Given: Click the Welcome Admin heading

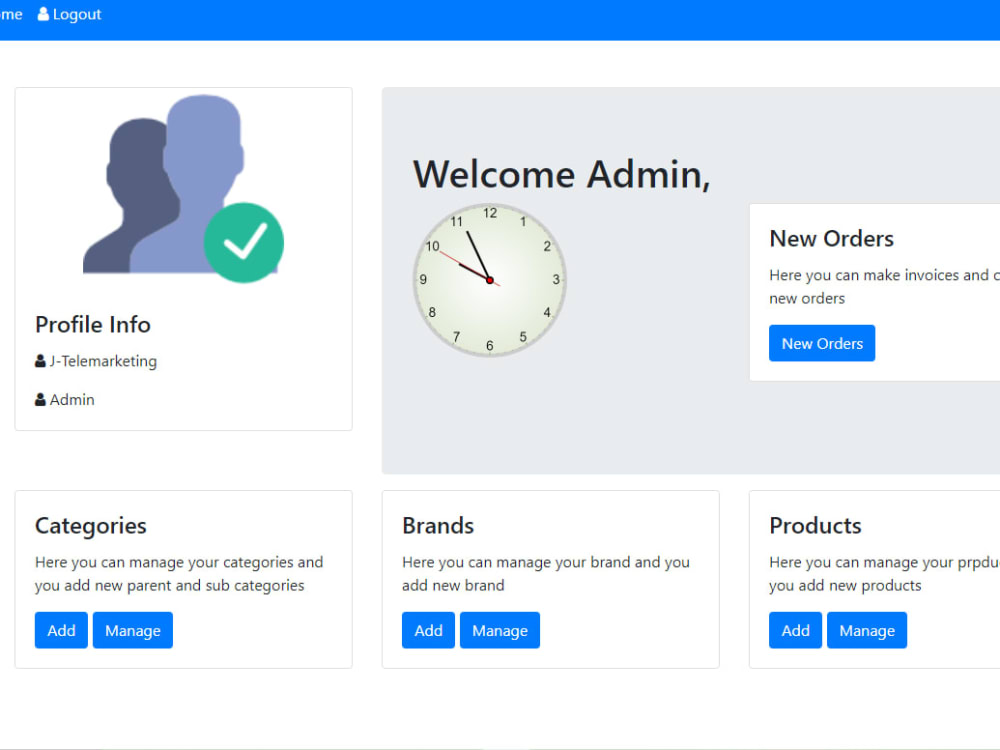Looking at the screenshot, I should click(561, 174).
